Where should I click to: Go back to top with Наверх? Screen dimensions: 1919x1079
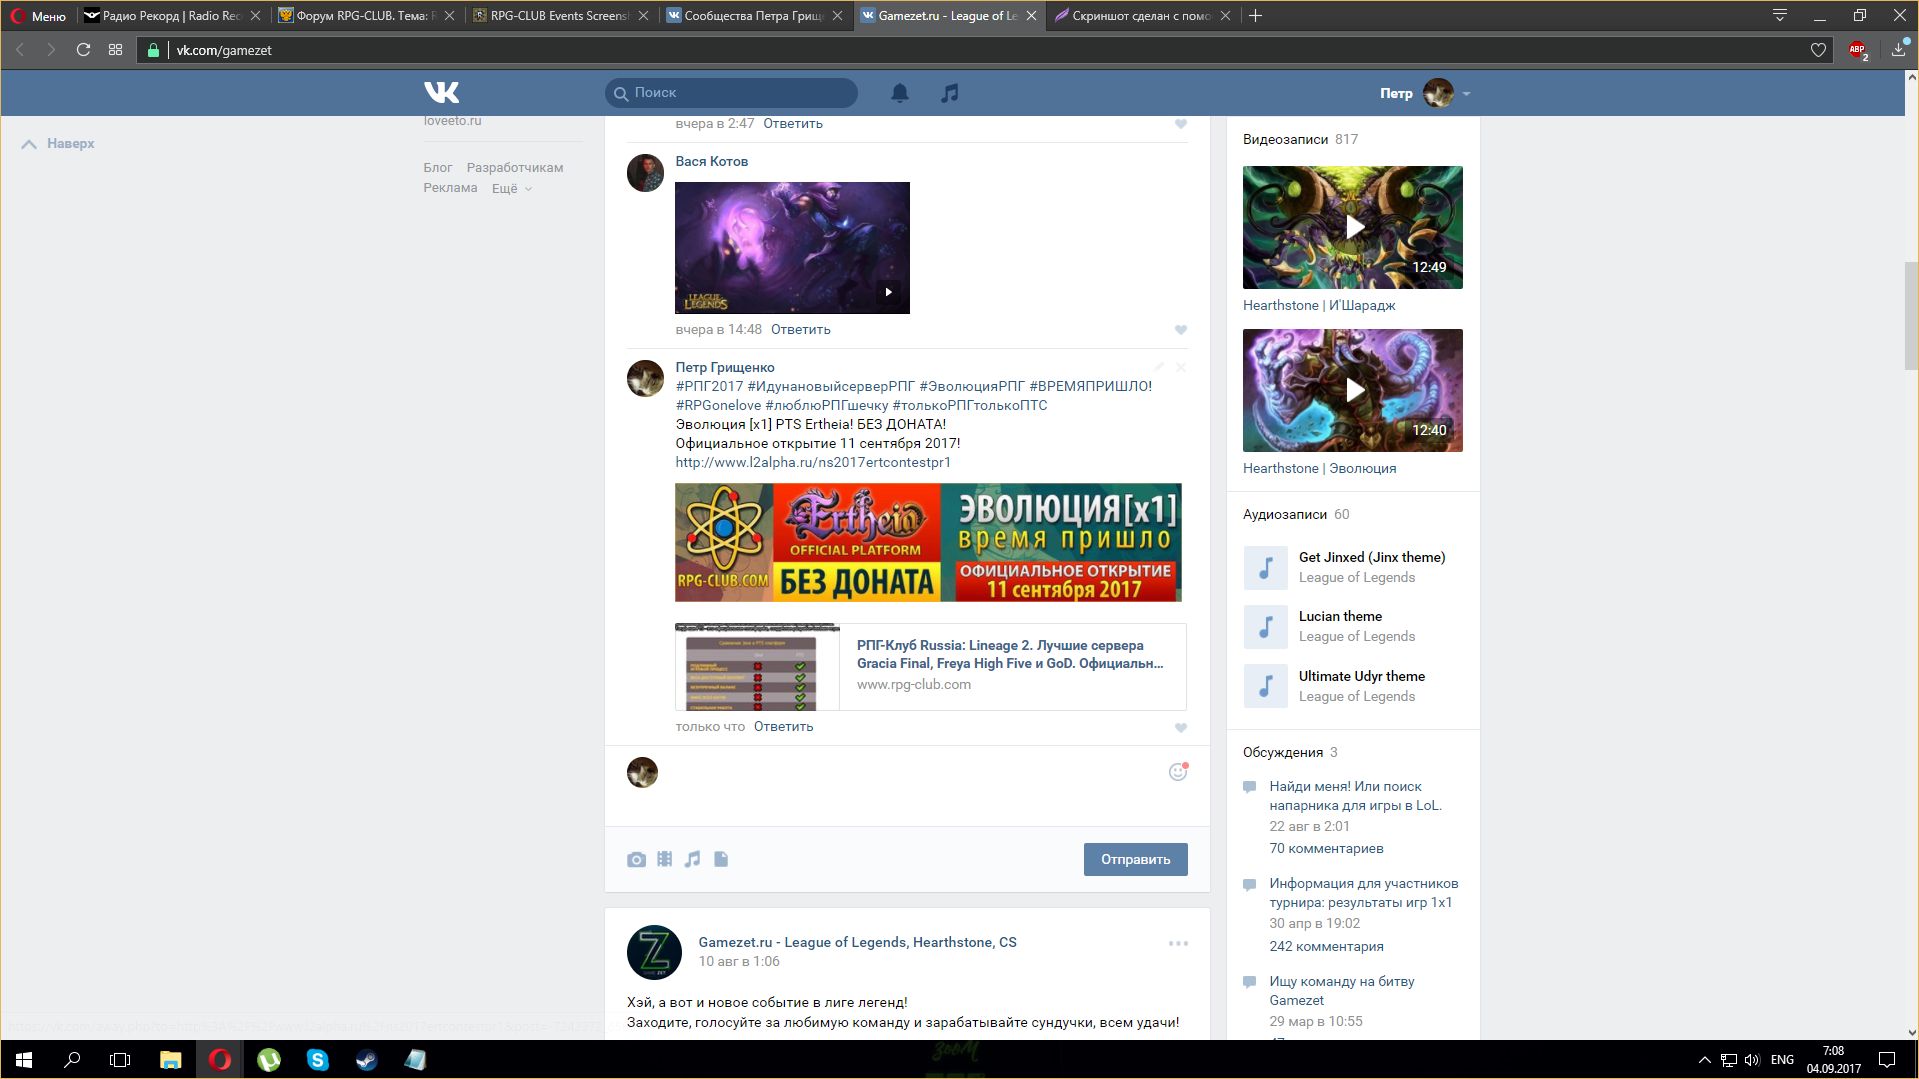(x=58, y=144)
